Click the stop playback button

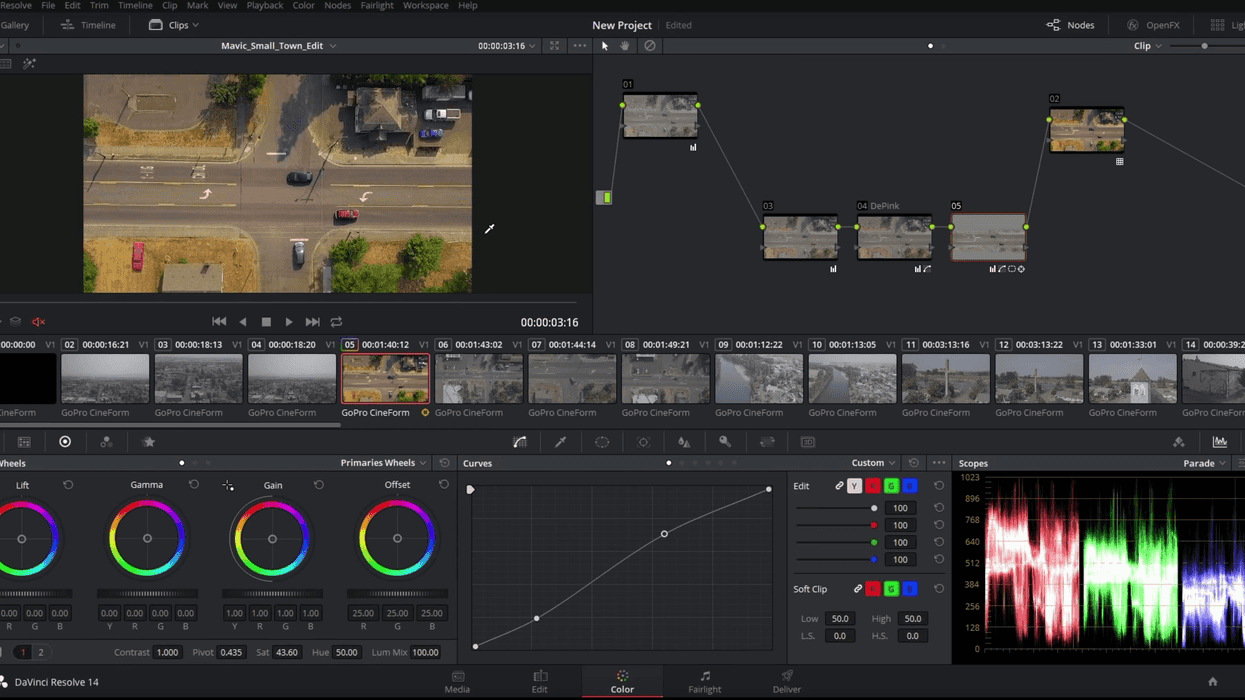pyautogui.click(x=266, y=322)
